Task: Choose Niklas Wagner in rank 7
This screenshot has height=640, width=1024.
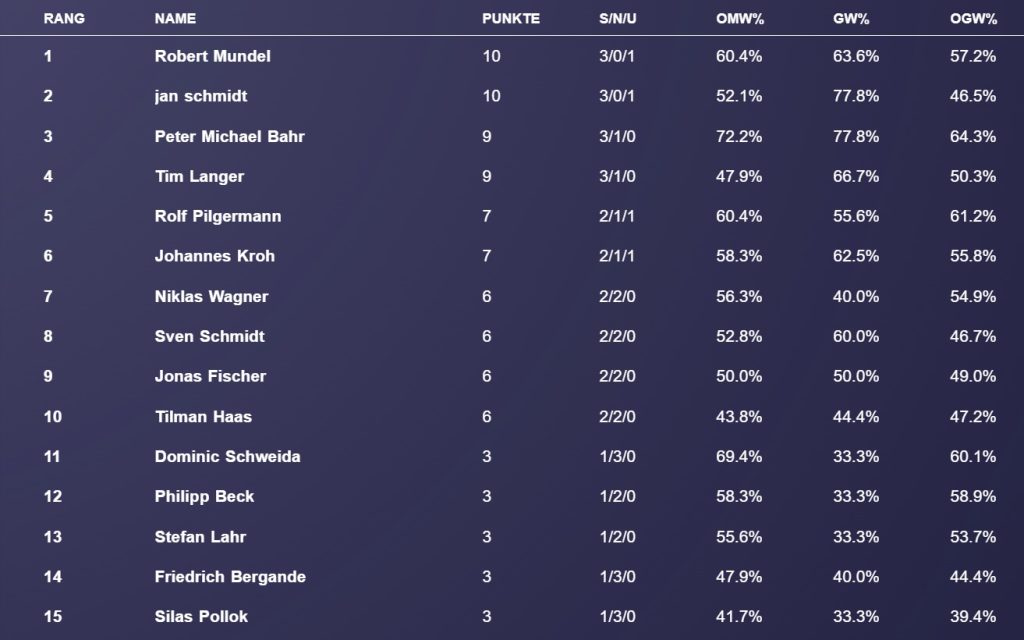Action: click(211, 296)
